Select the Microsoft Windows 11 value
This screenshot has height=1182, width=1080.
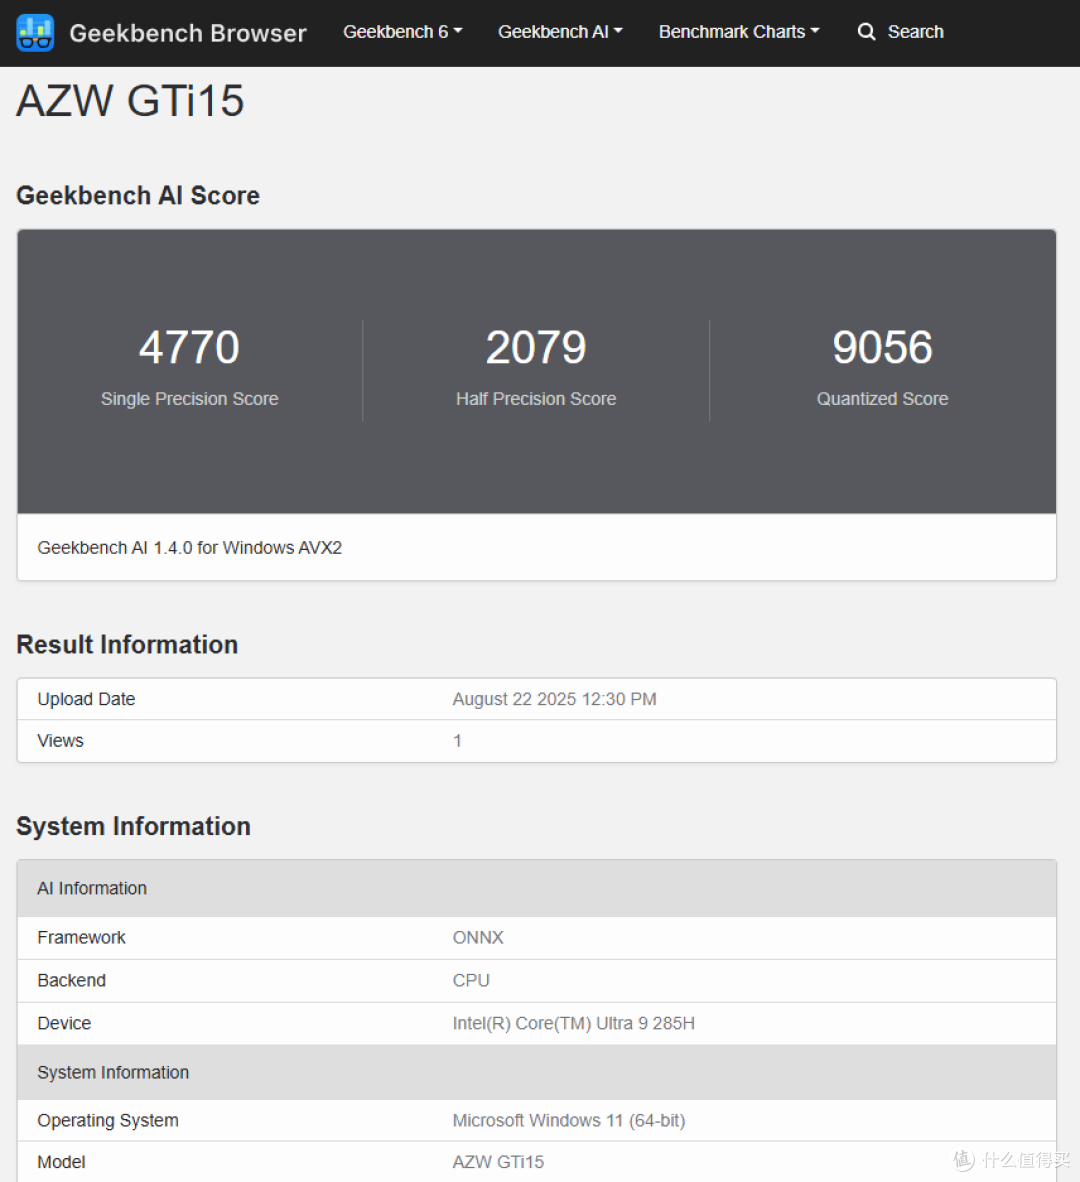569,1120
